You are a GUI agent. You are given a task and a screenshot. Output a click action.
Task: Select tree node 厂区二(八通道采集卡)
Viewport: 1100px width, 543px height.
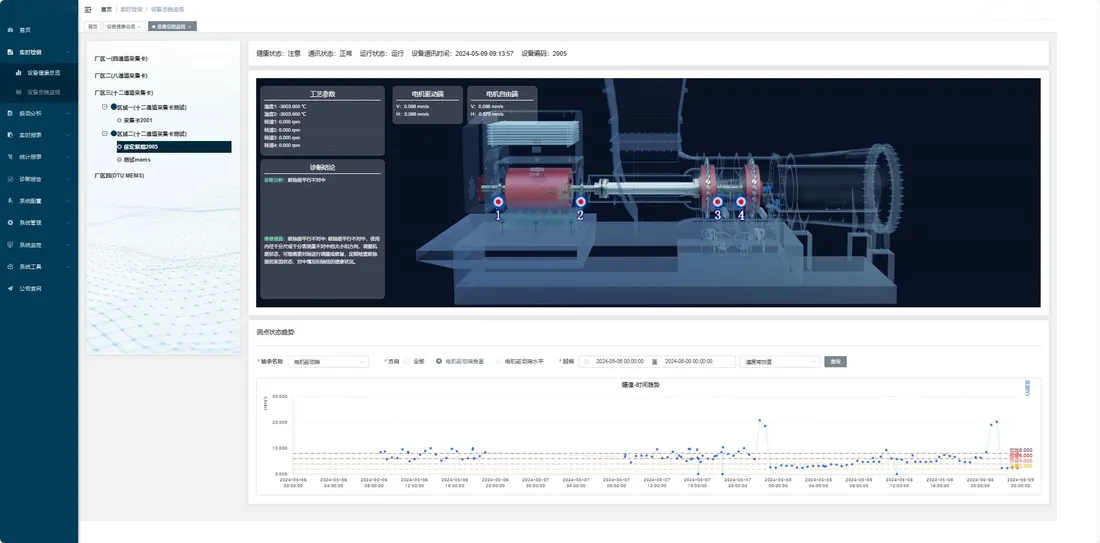click(x=121, y=76)
